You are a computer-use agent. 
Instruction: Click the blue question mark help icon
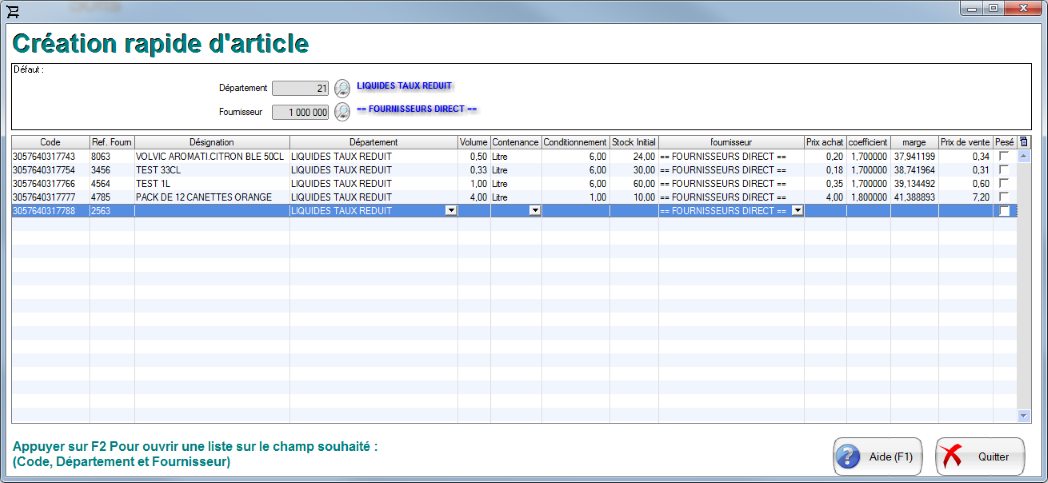[x=848, y=457]
